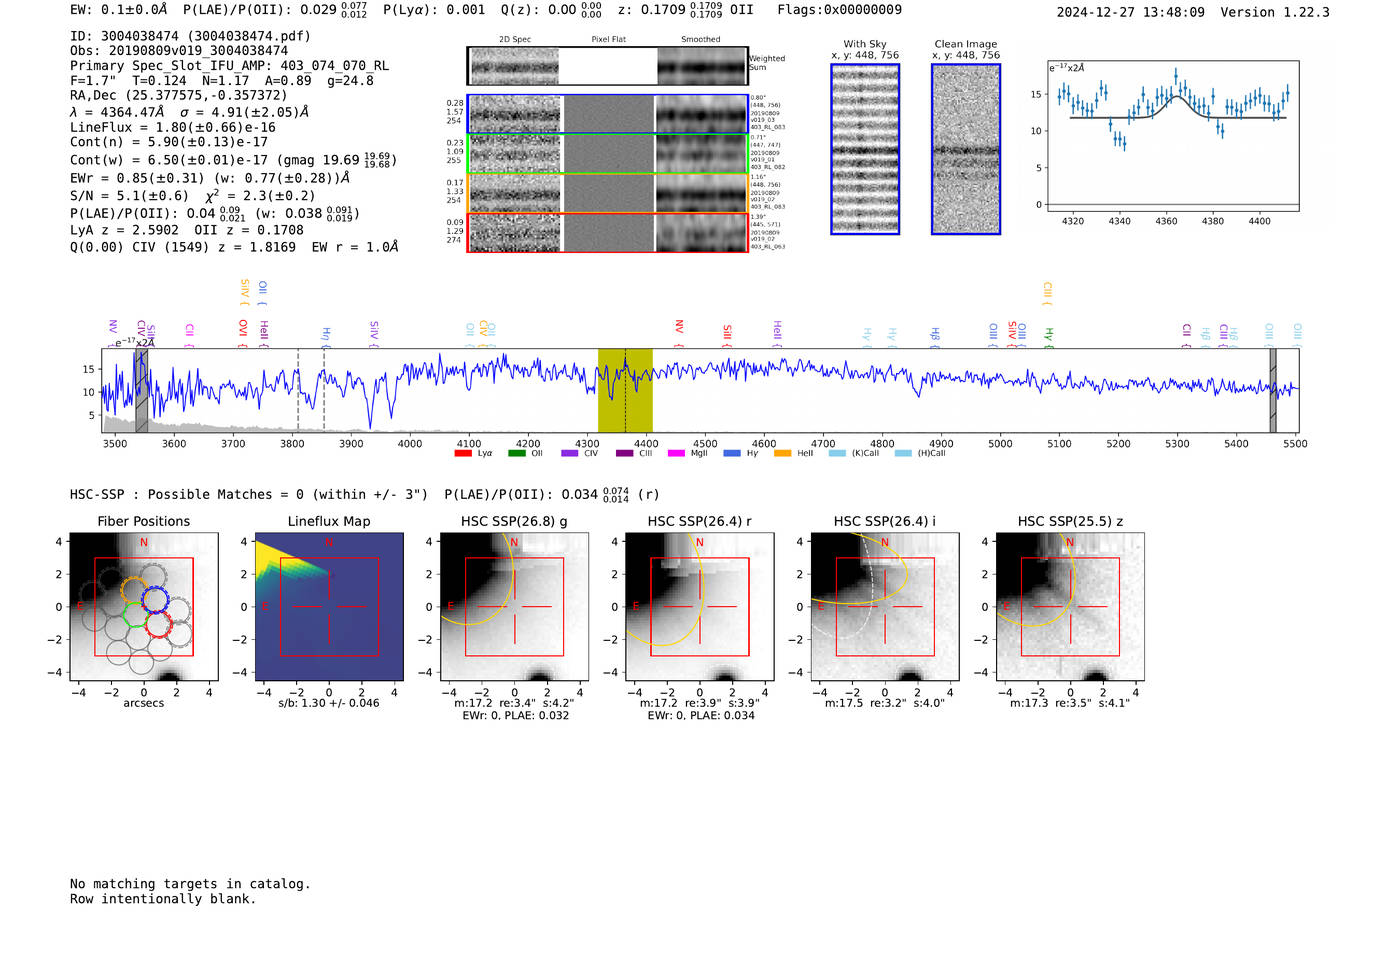Select the orange fiber circle in Fiber Positions
The width and height of the screenshot is (1400, 953).
coord(134,590)
